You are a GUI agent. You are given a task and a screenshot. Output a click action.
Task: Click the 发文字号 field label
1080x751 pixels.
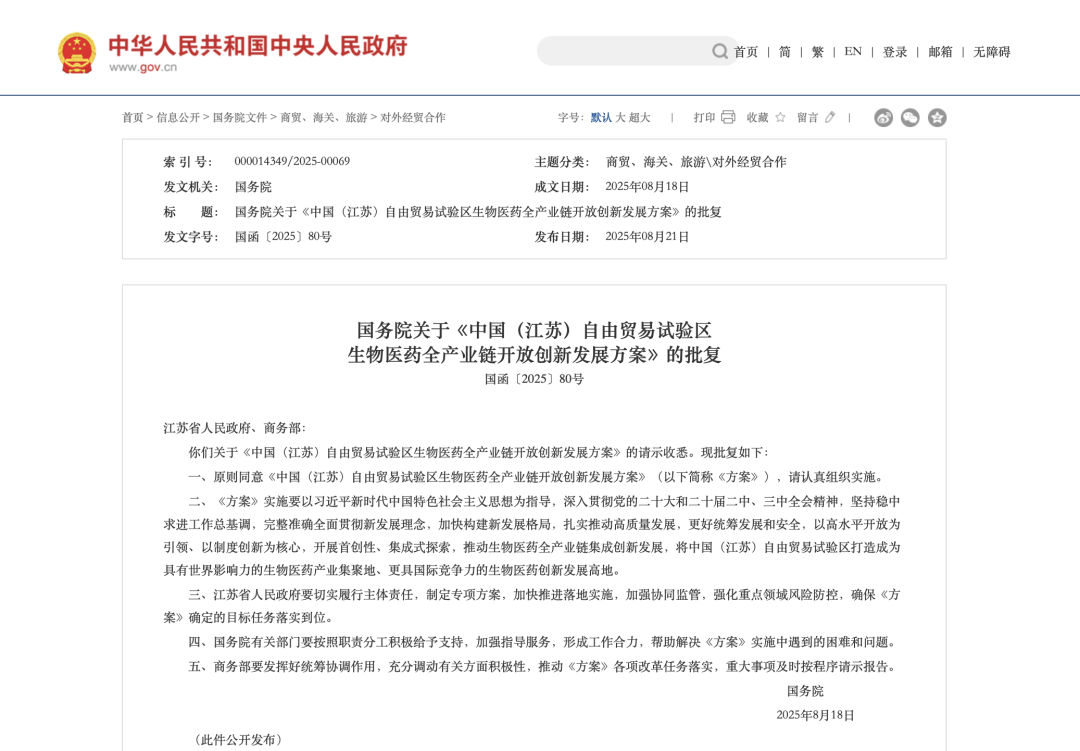click(191, 237)
